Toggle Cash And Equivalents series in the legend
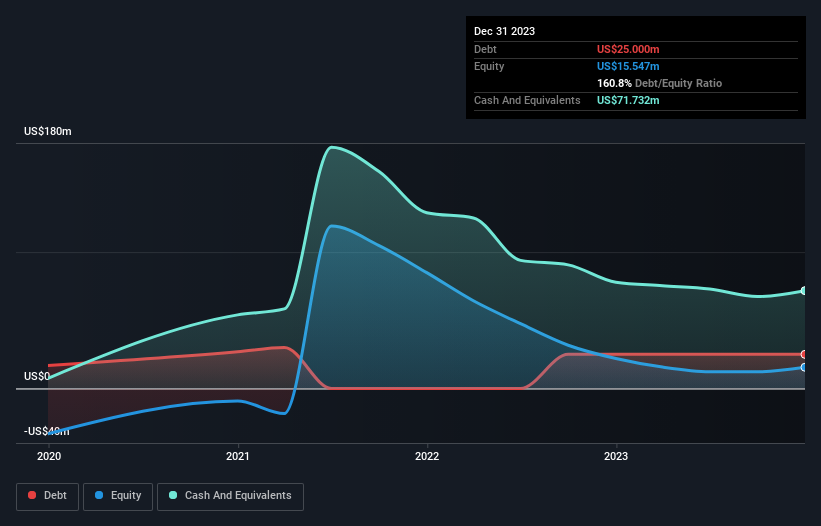 (230, 496)
